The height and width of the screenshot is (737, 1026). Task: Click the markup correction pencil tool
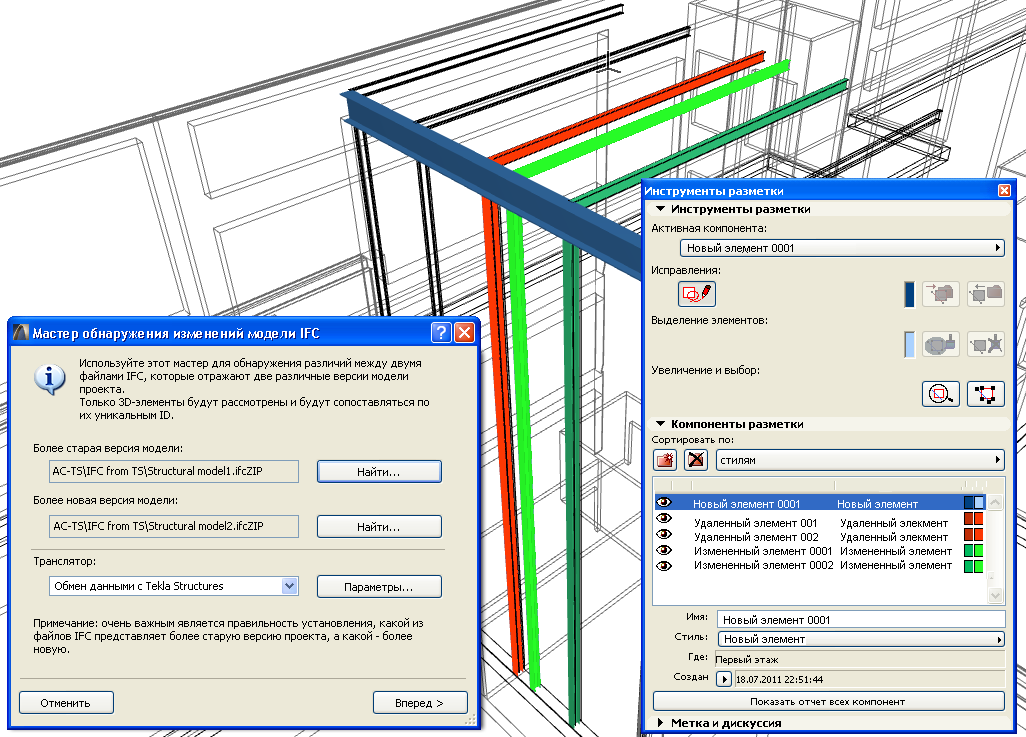(696, 293)
